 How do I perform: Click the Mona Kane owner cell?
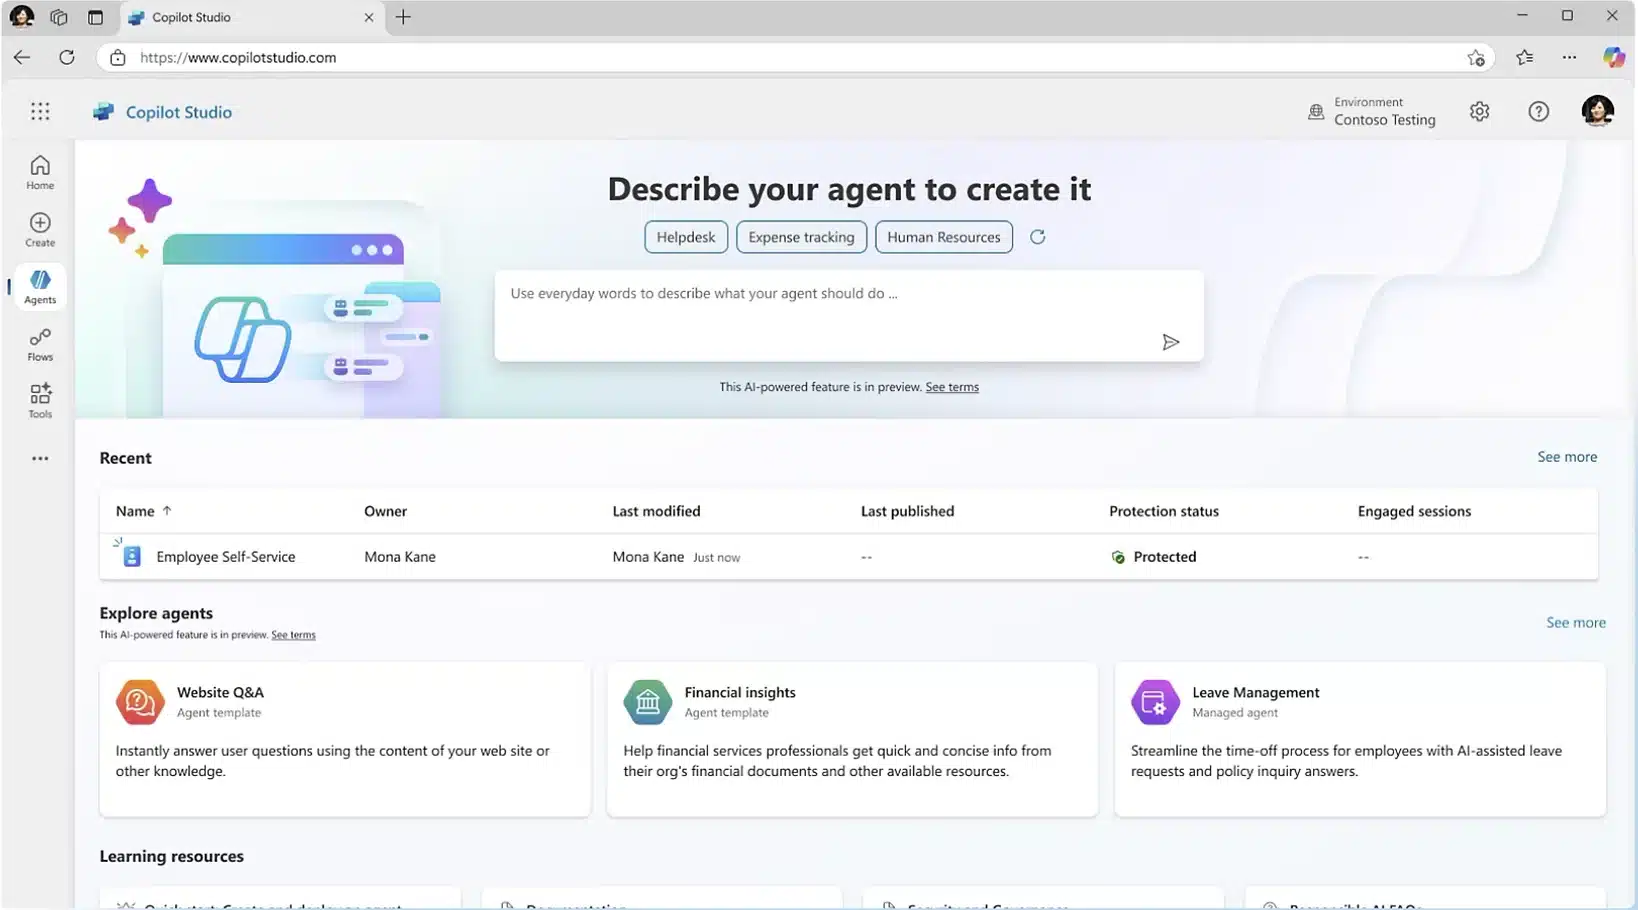400,557
